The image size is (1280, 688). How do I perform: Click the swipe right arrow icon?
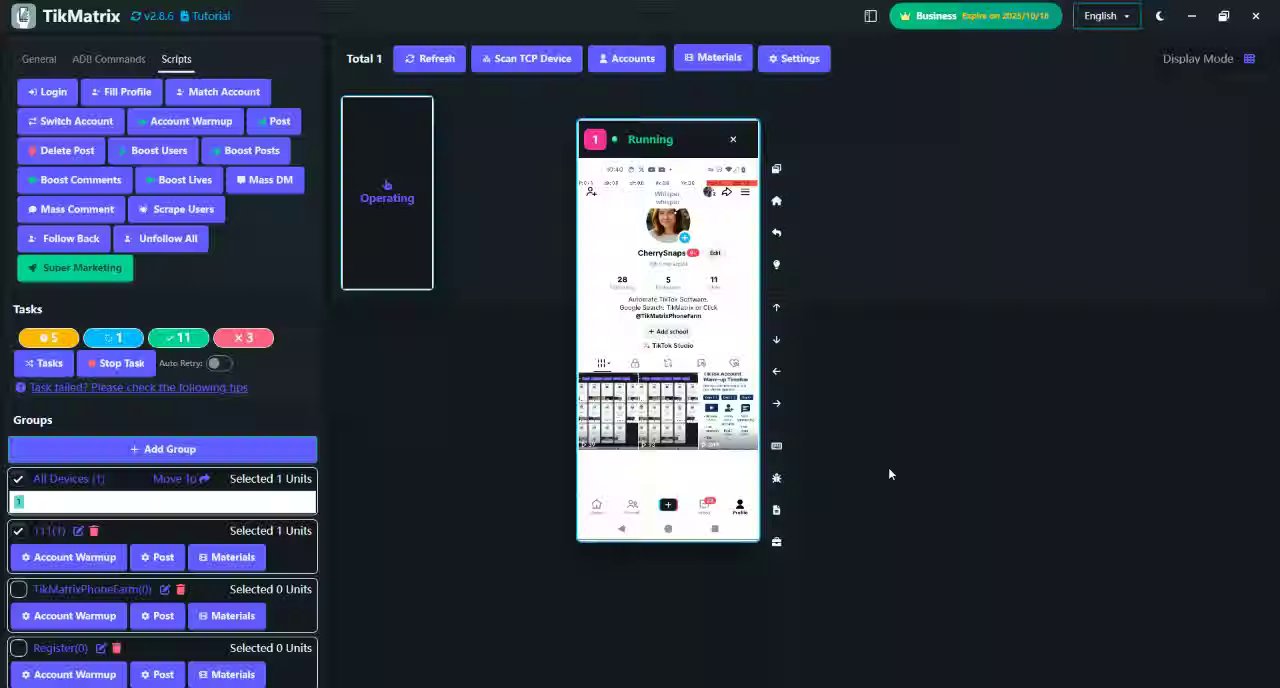click(776, 404)
